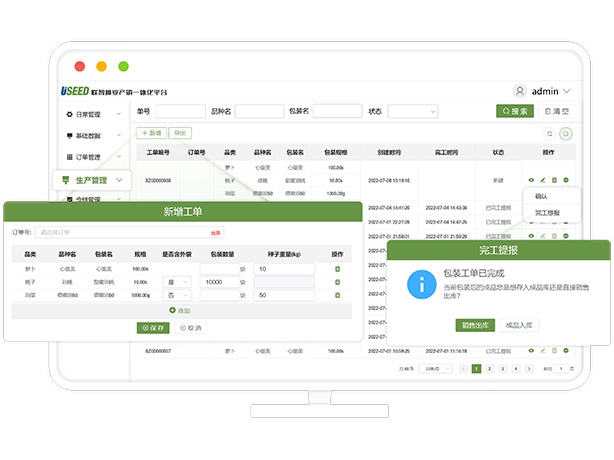Open the 基础数据 sidebar menu item
This screenshot has width=614, height=460.
click(x=92, y=136)
